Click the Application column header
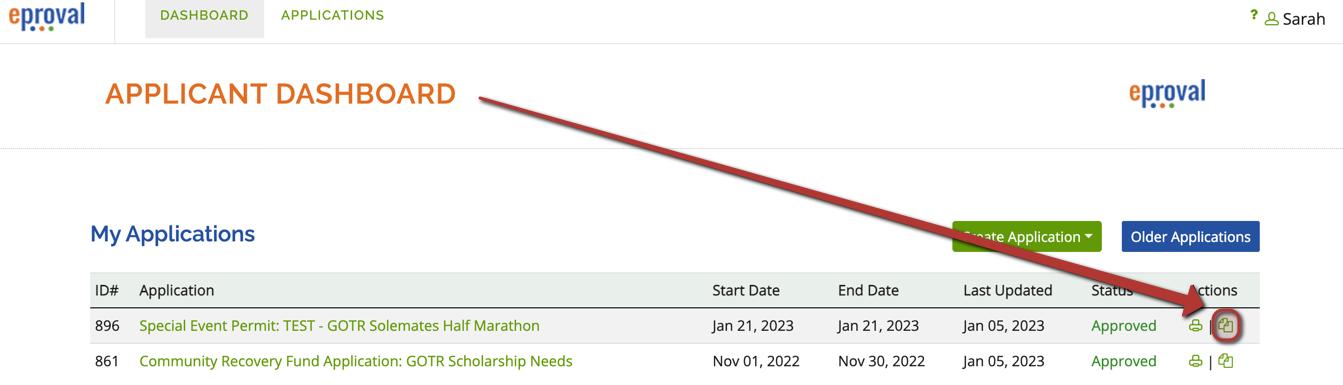This screenshot has height=385, width=1343. [x=177, y=291]
